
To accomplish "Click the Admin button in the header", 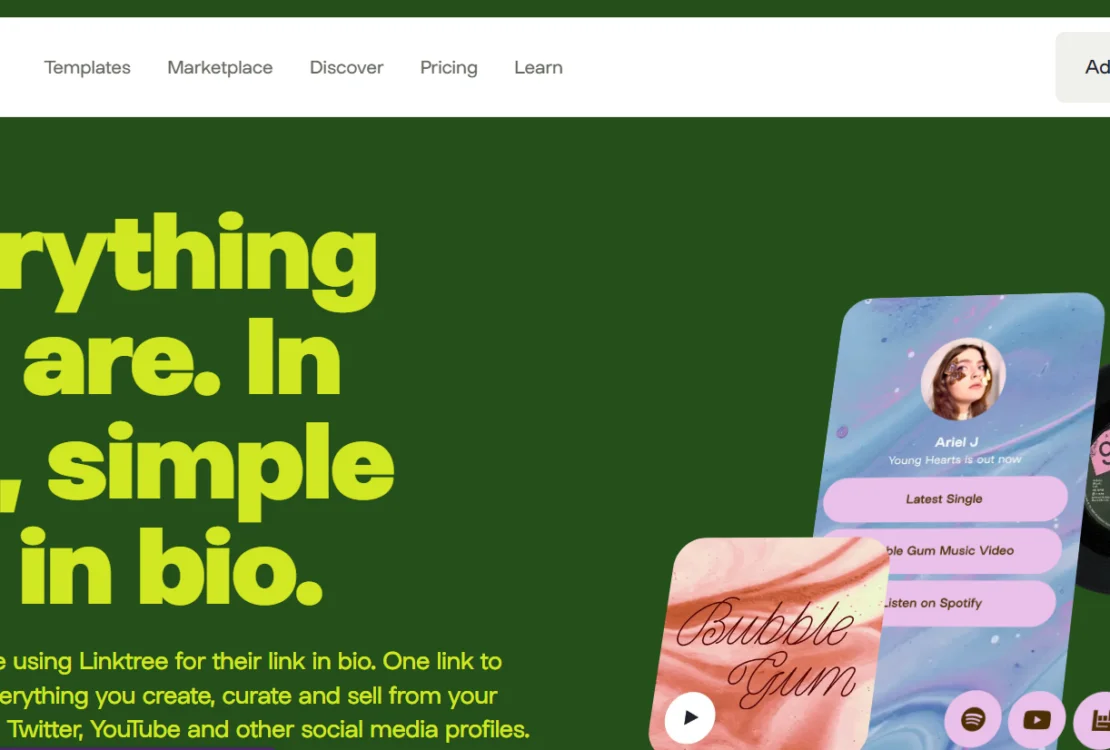I will click(1083, 67).
